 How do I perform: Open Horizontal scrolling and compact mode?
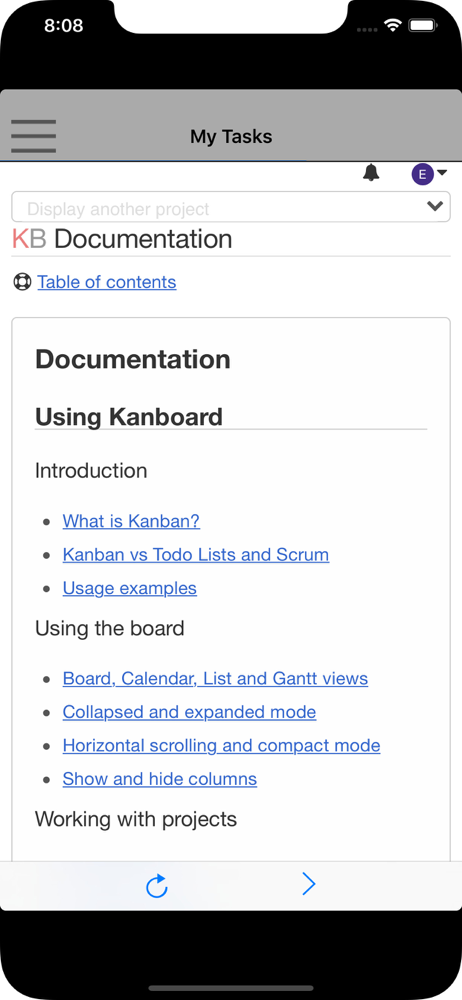[221, 746]
